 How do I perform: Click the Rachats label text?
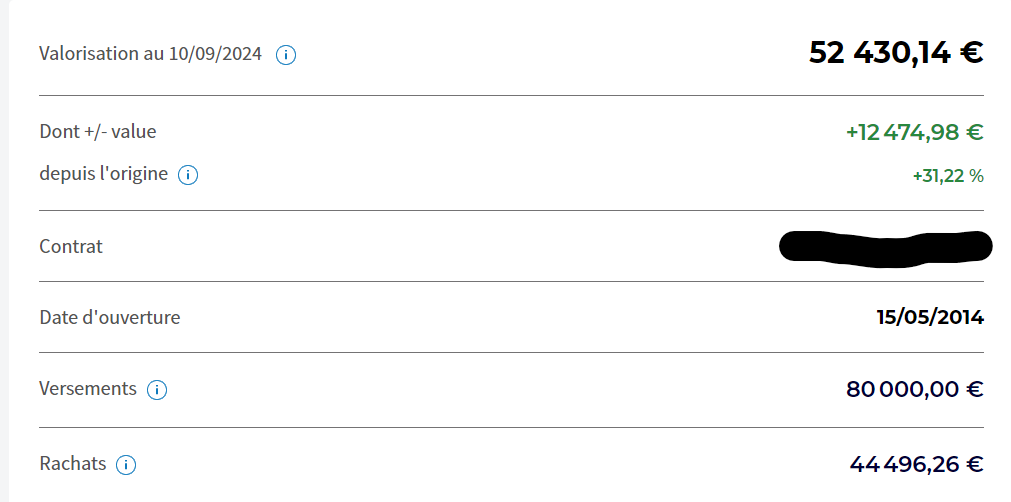pos(73,463)
